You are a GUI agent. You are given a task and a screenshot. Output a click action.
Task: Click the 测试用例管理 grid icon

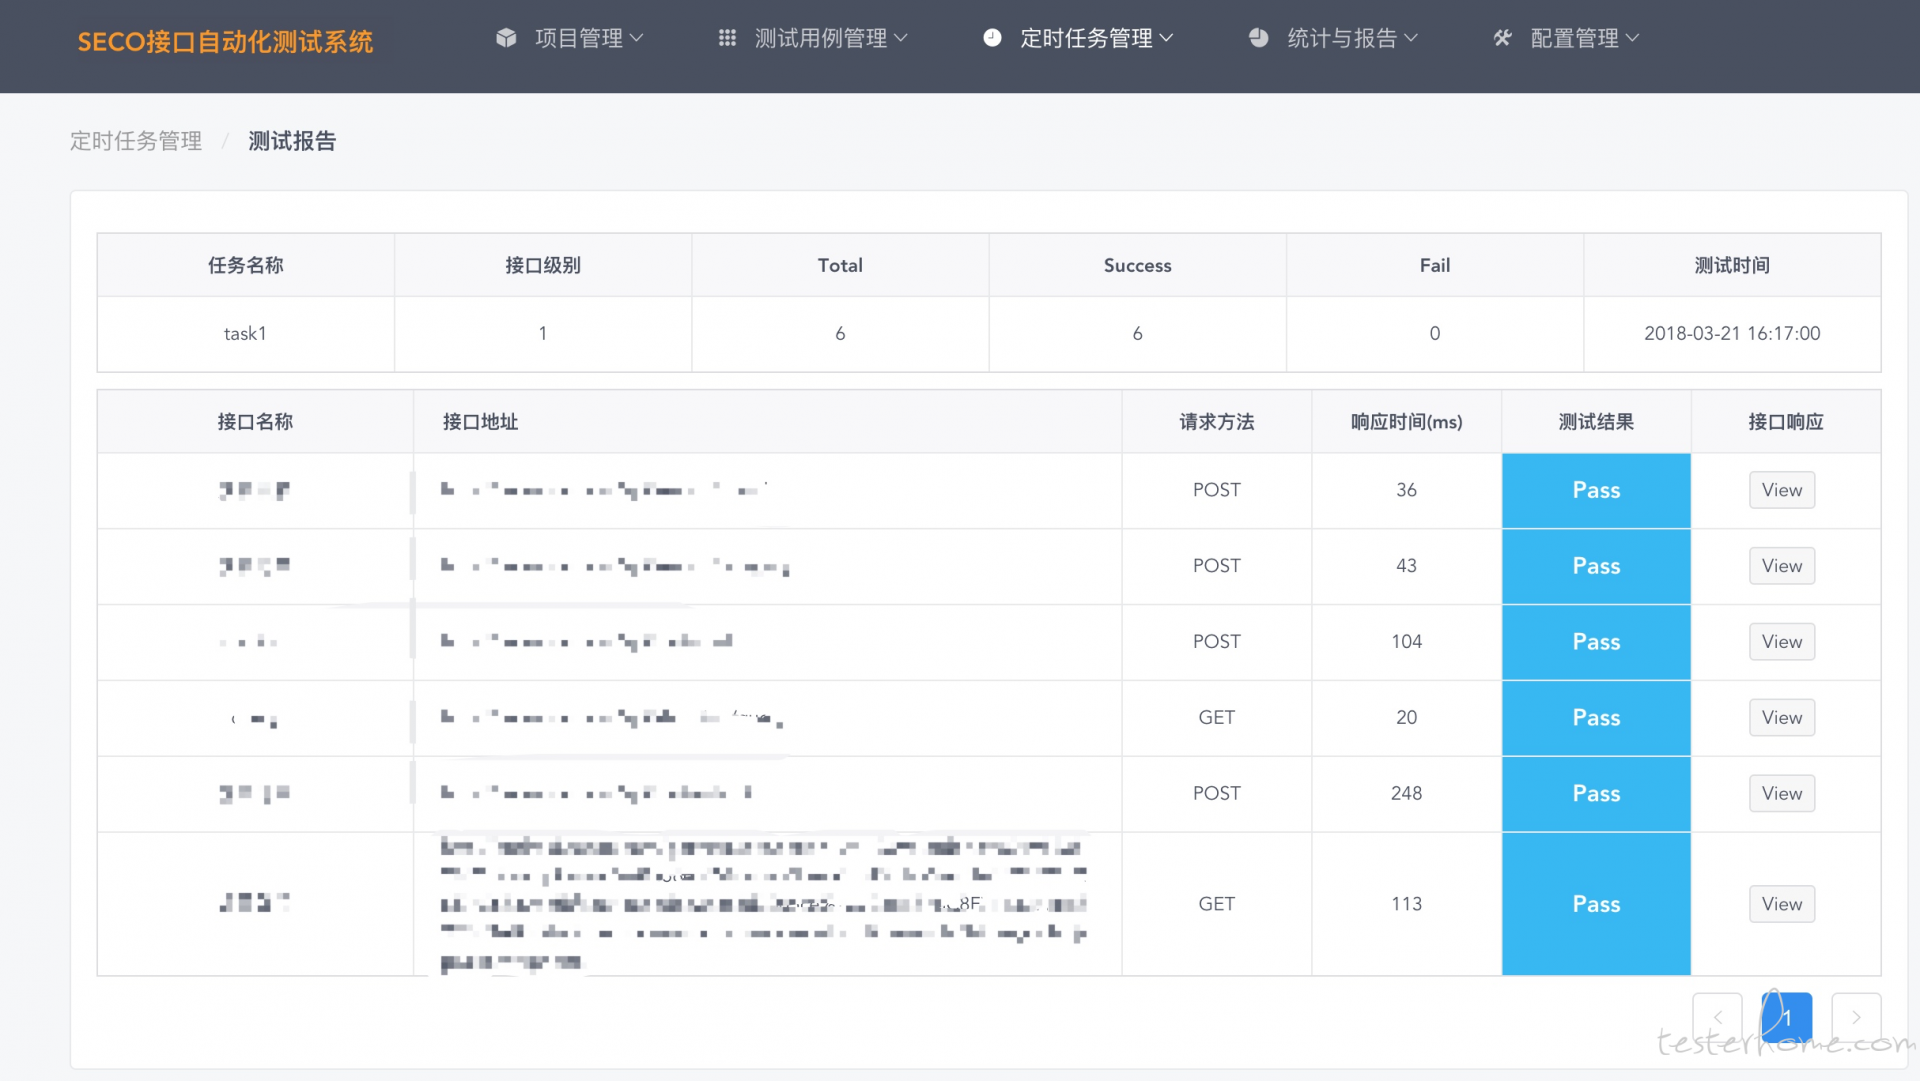[727, 38]
